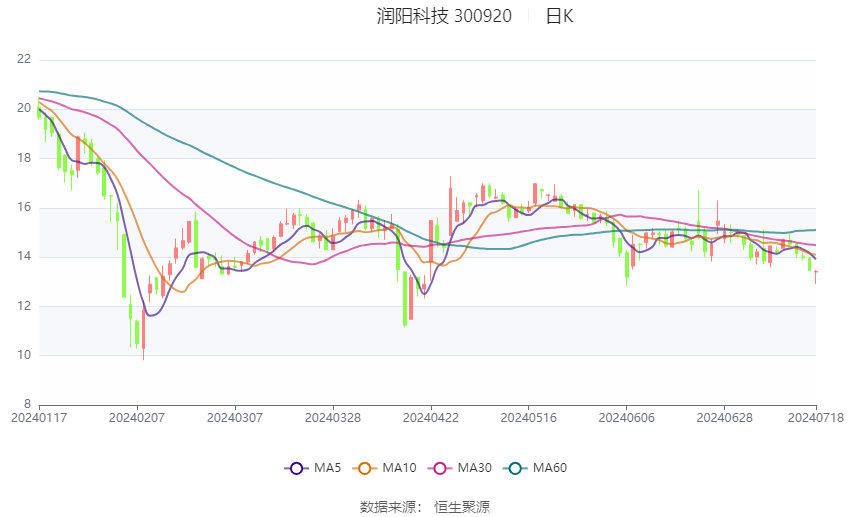Screen dimensions: 850x517
Task: Toggle the MA10 legend series
Action: (x=384, y=468)
